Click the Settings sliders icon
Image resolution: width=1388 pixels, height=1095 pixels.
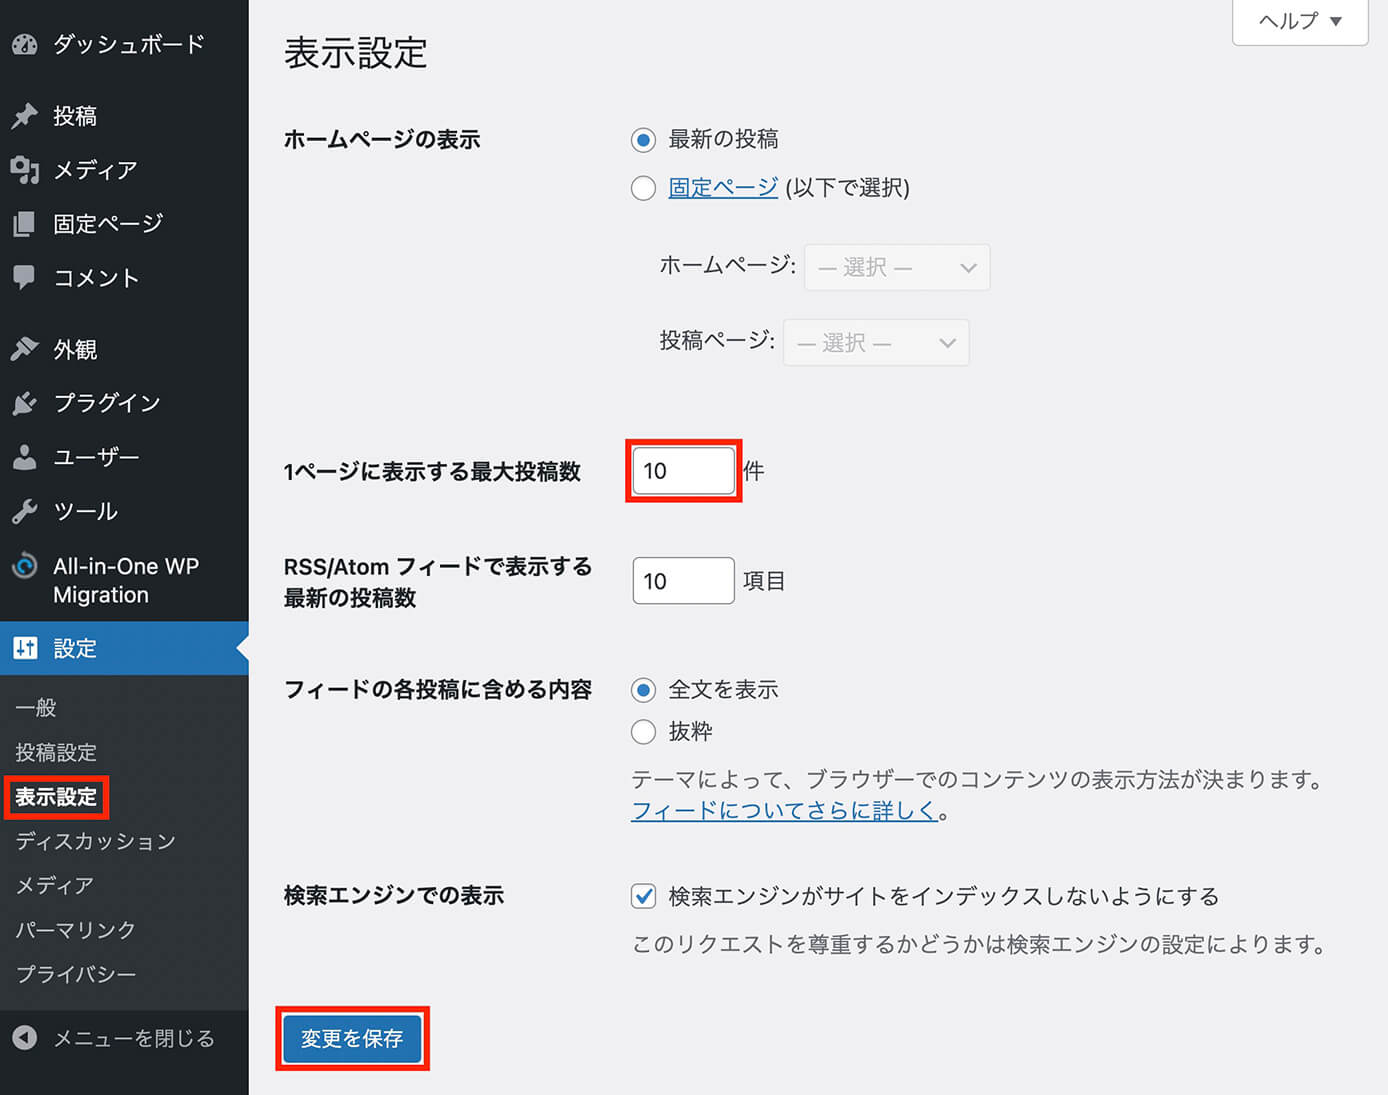[x=25, y=648]
